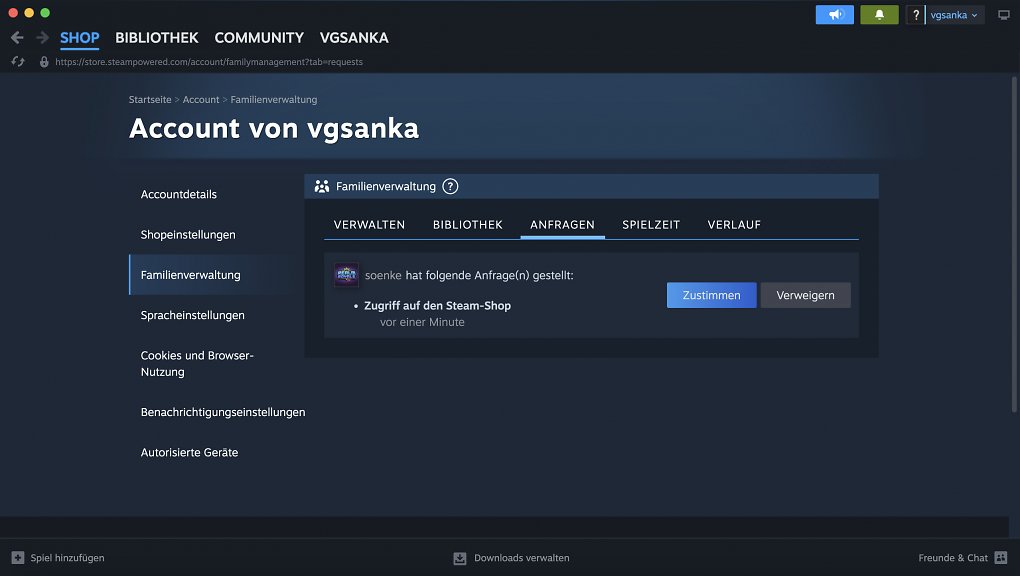Deny request with Verweigern button
The height and width of the screenshot is (576, 1020).
(805, 295)
